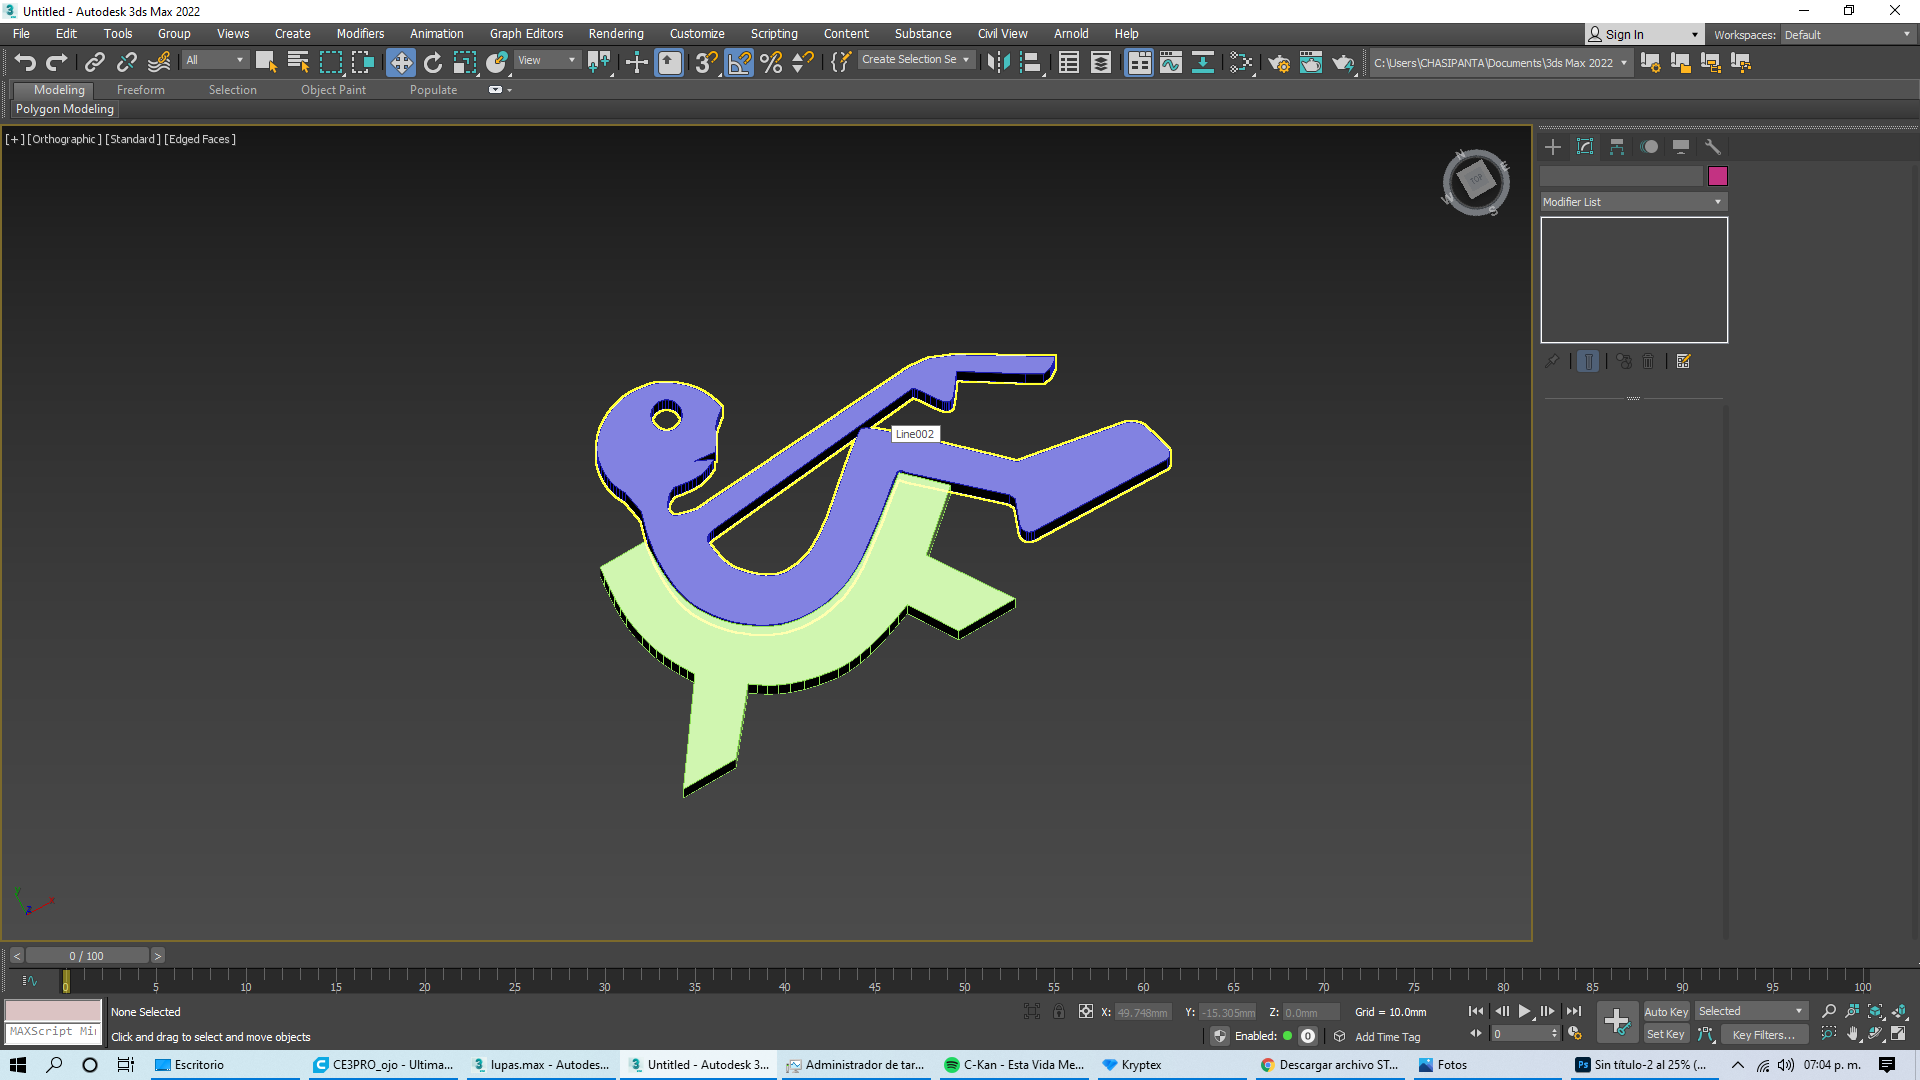This screenshot has width=1920, height=1080.
Task: Open the File menu
Action: click(x=21, y=34)
